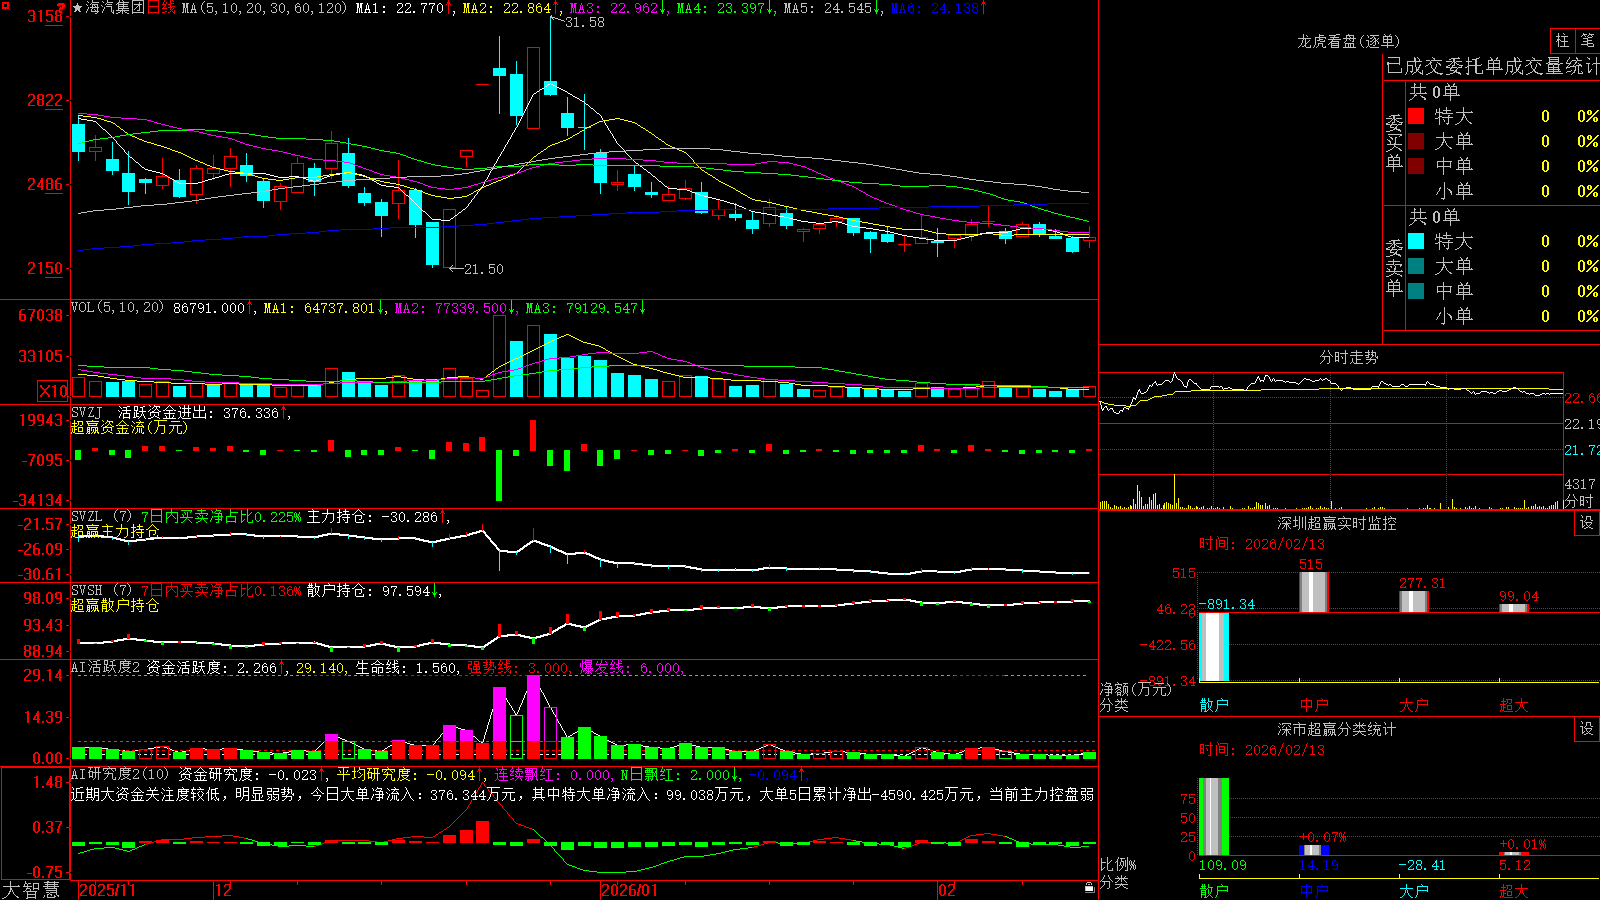
Task: Select 散户 category in 深圳超赢实时监控
Action: point(1214,705)
